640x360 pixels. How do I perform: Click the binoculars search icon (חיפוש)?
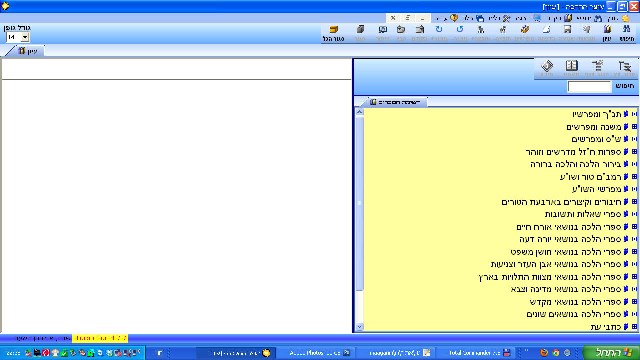tap(626, 33)
